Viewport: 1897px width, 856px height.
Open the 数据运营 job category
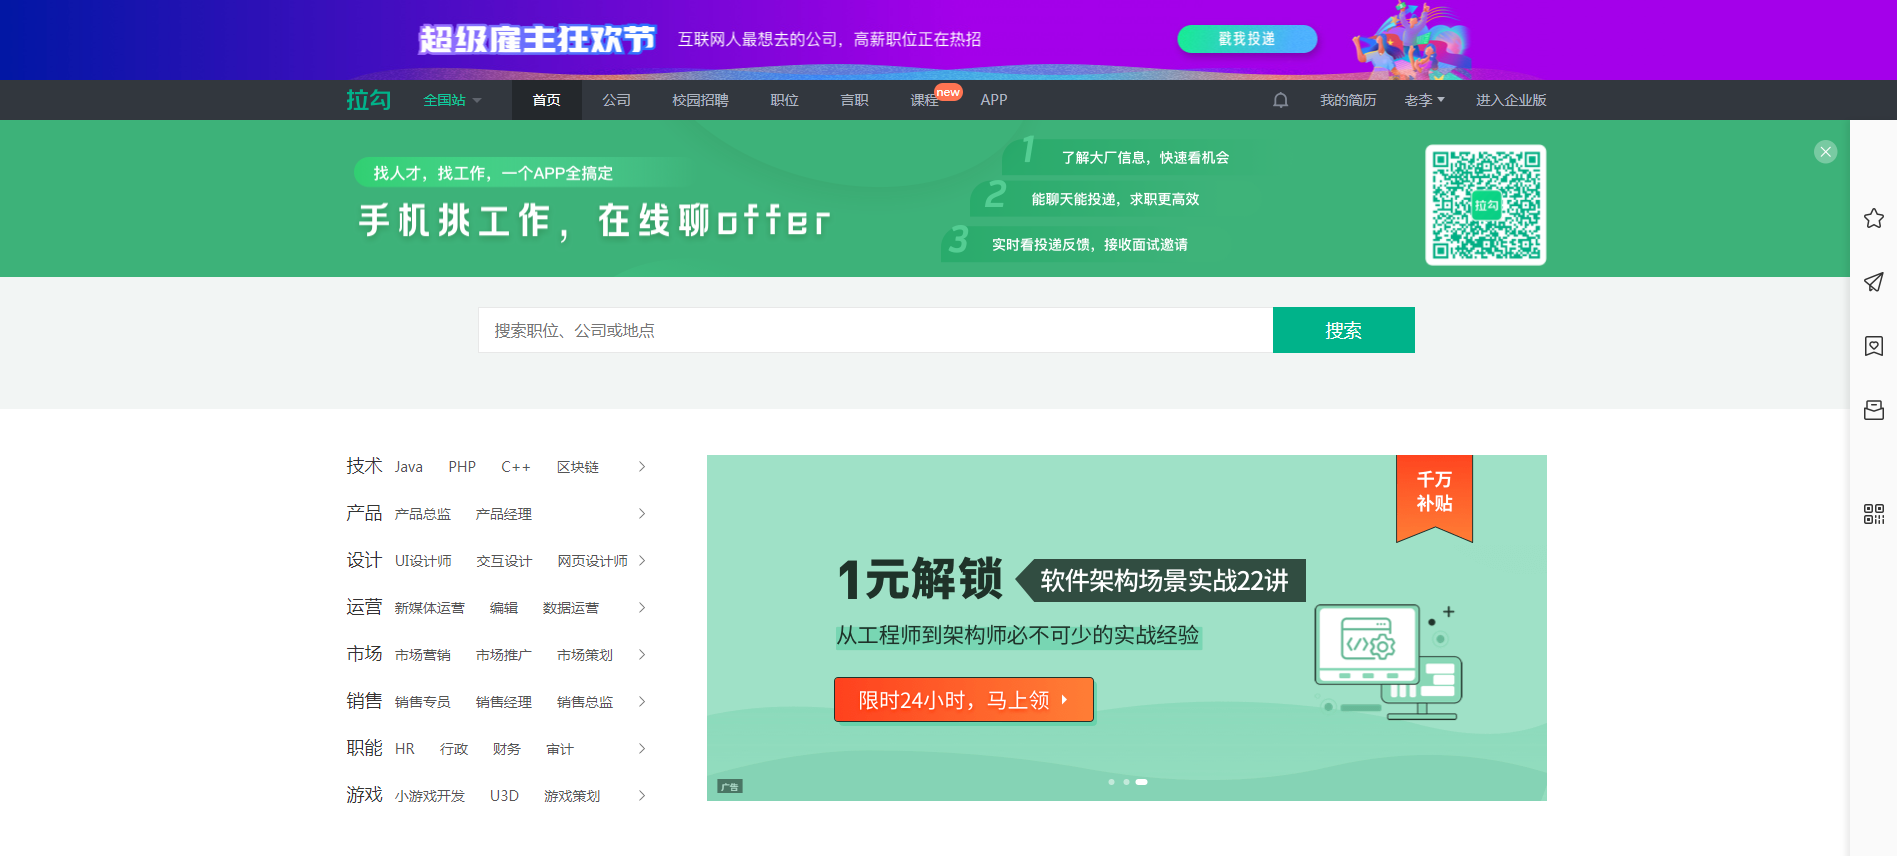tap(571, 608)
